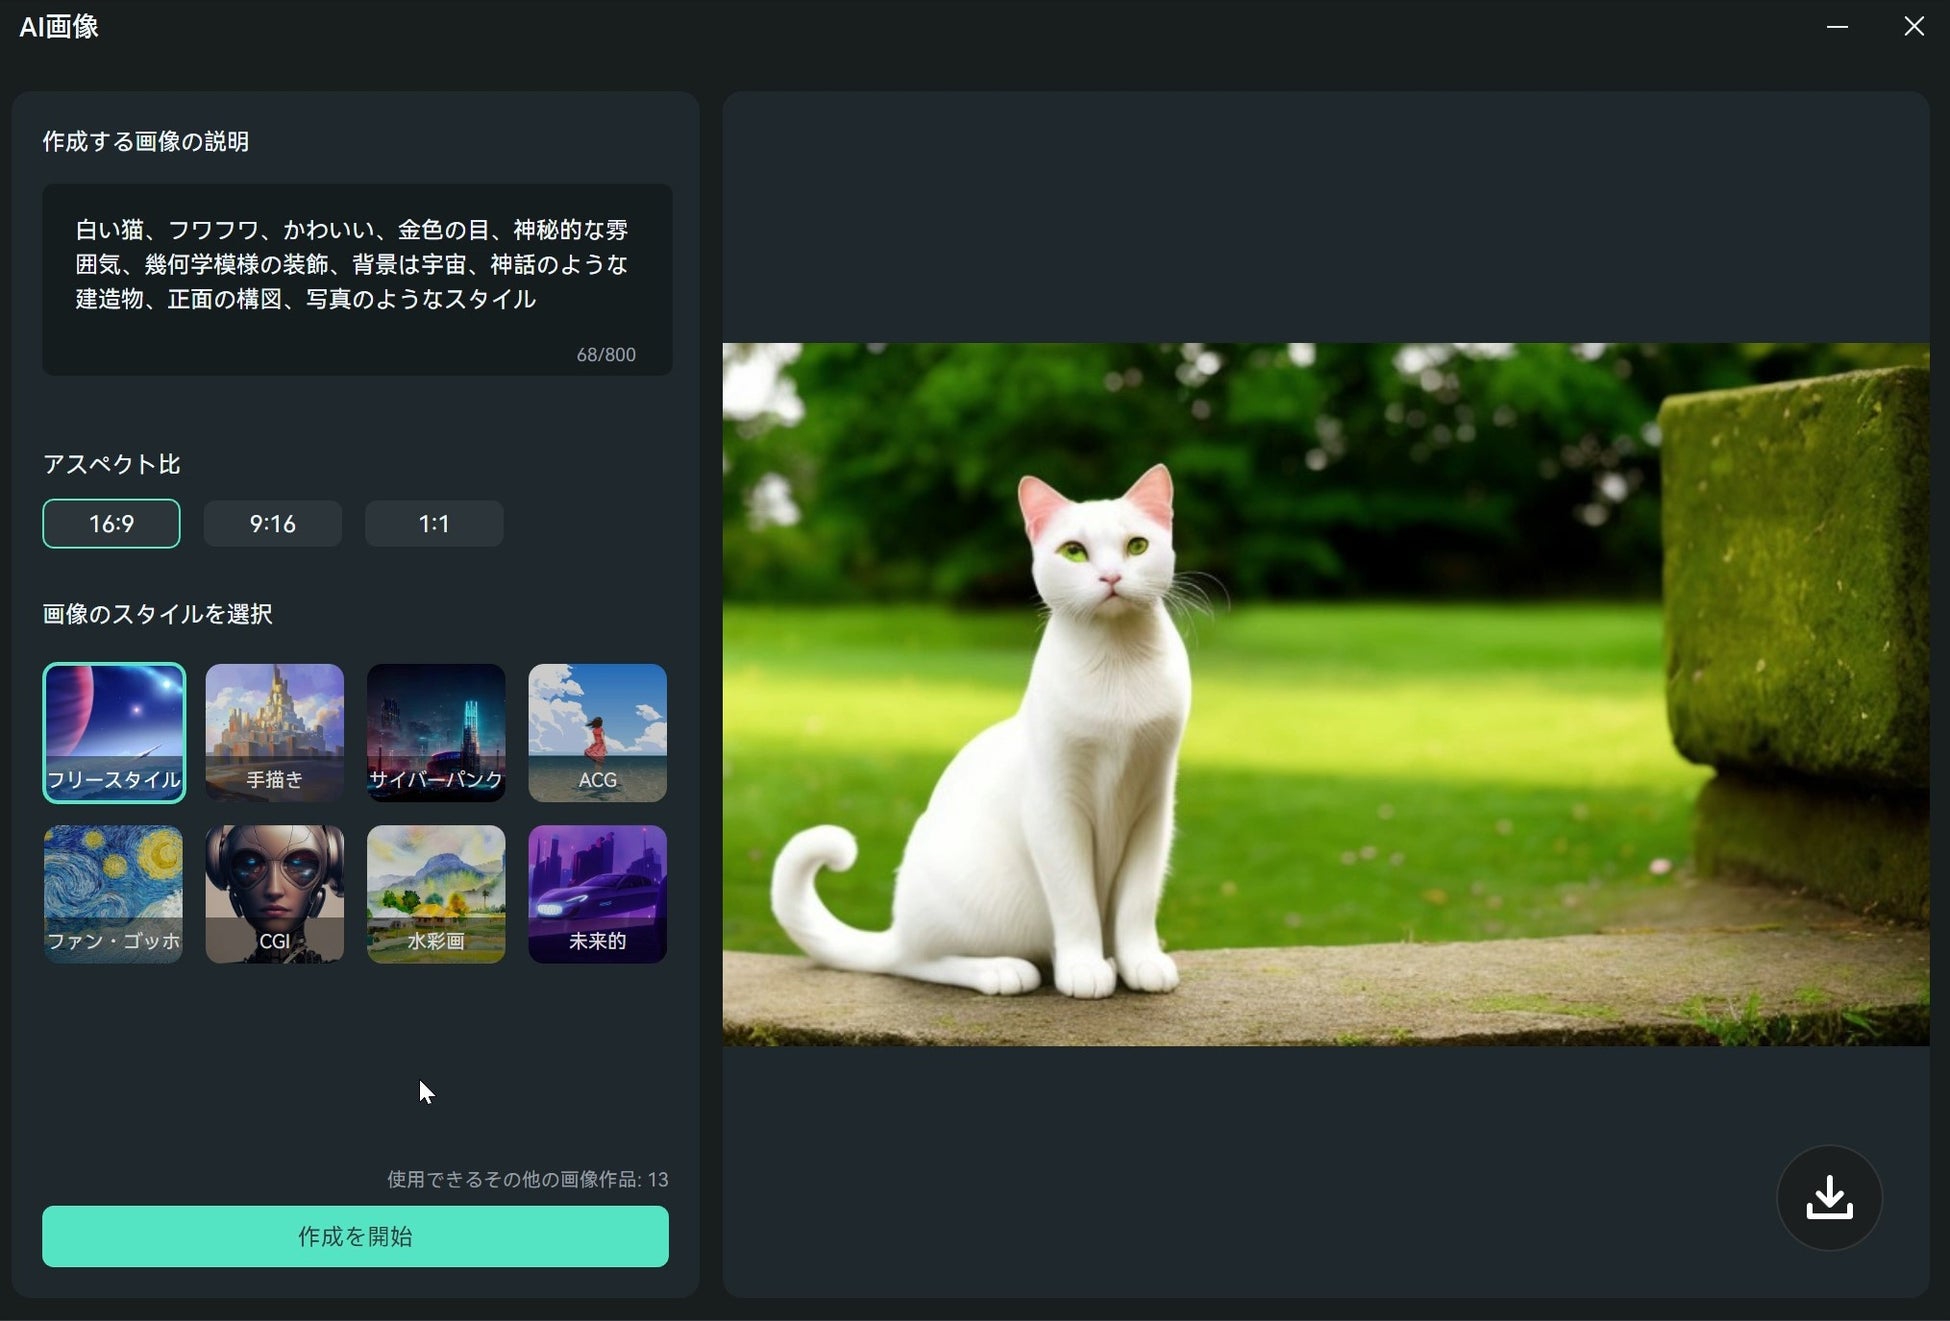The width and height of the screenshot is (1950, 1321).
Task: Select the フリースタイル style thumbnail
Action: click(x=114, y=732)
